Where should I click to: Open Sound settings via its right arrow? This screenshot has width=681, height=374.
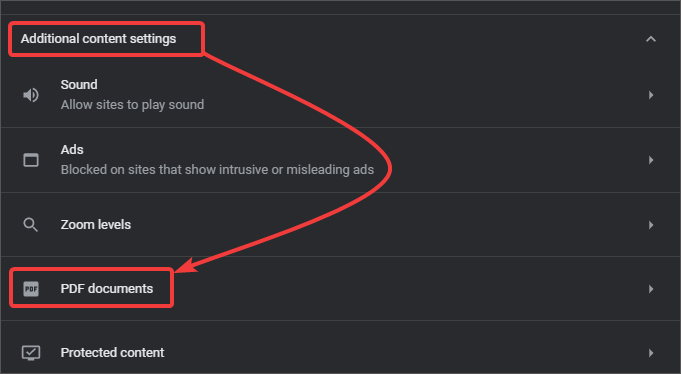click(x=651, y=95)
